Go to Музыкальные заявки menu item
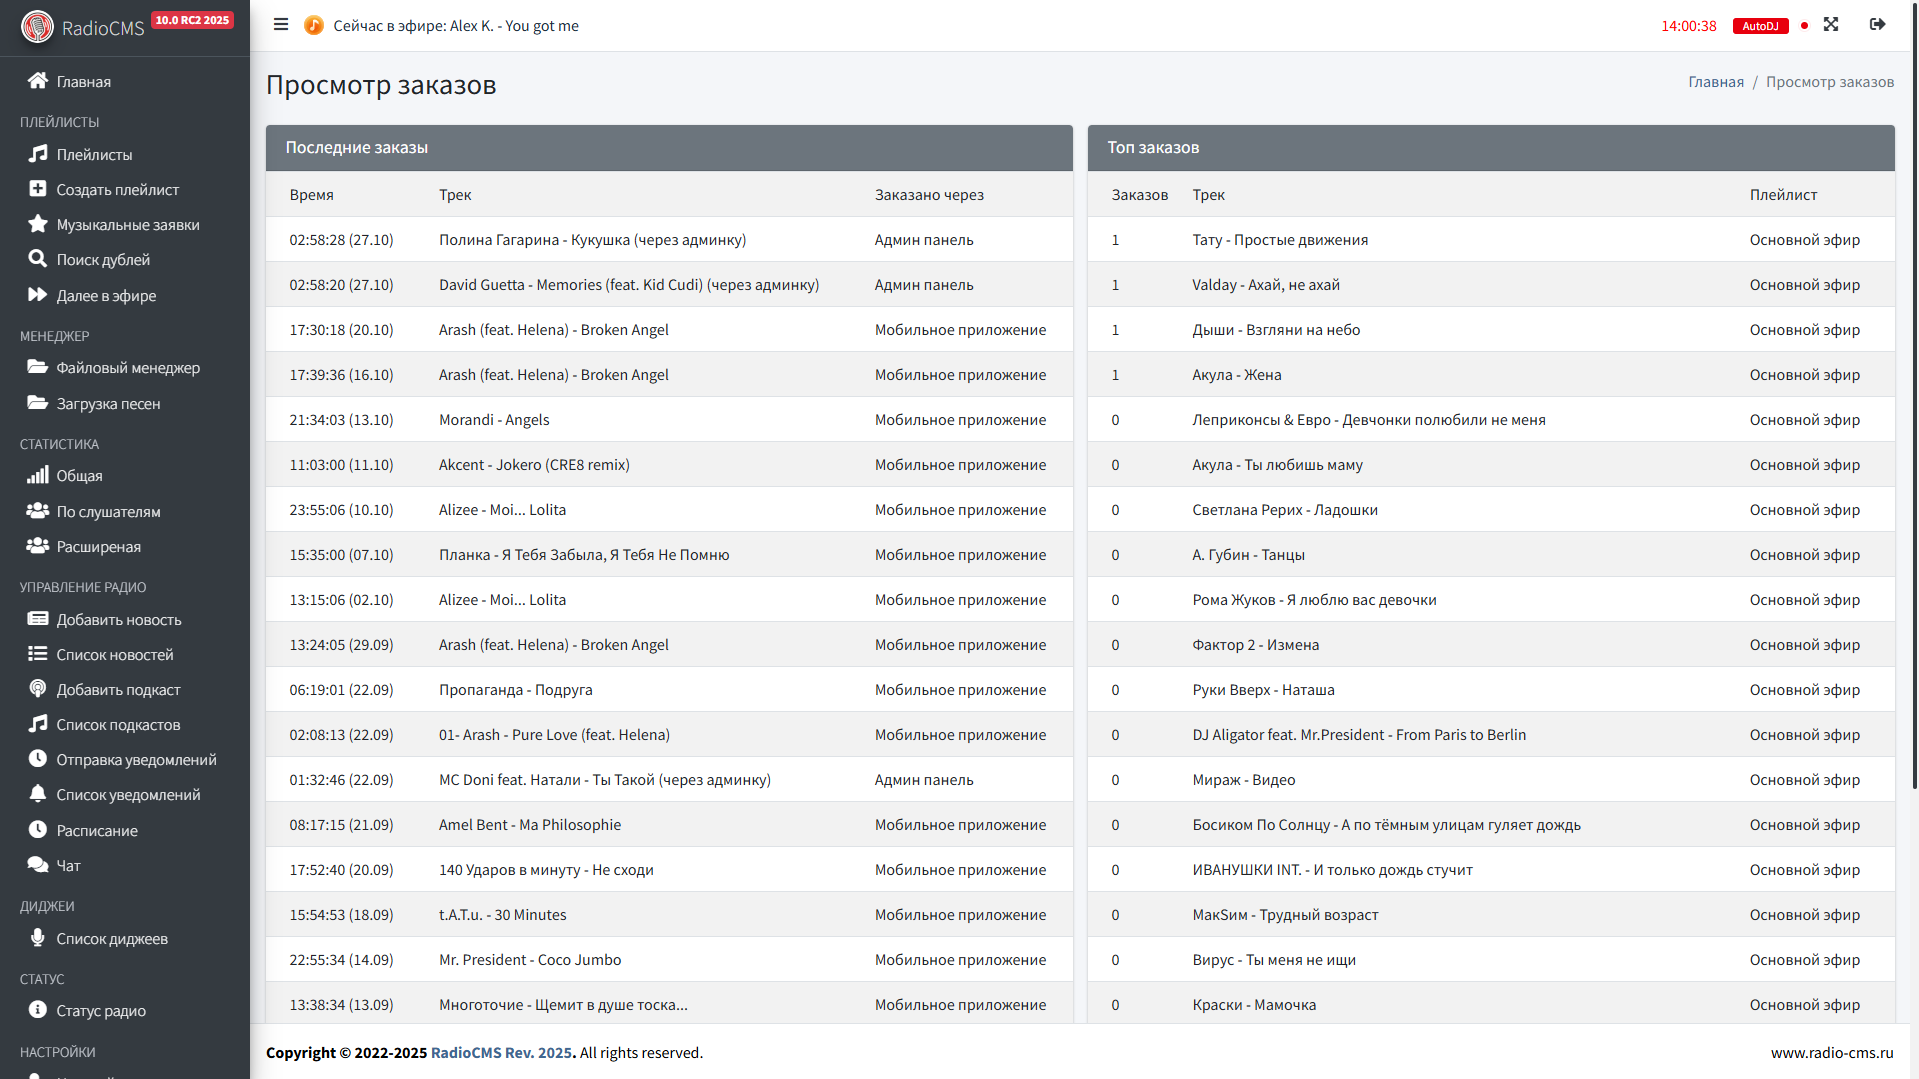 coord(127,225)
